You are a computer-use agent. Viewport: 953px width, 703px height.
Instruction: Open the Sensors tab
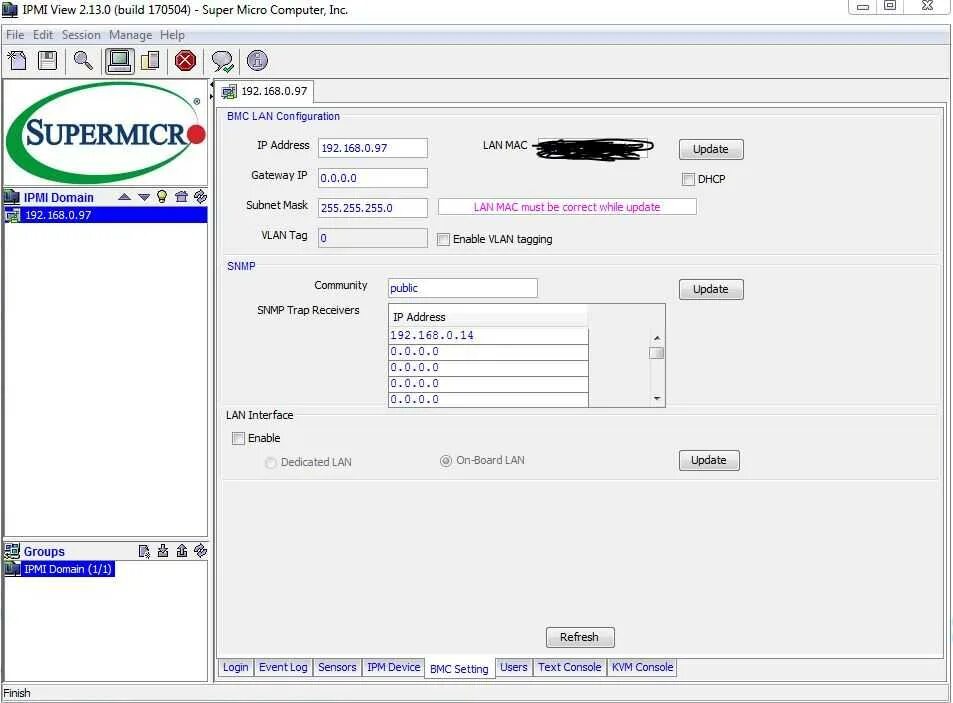337,667
